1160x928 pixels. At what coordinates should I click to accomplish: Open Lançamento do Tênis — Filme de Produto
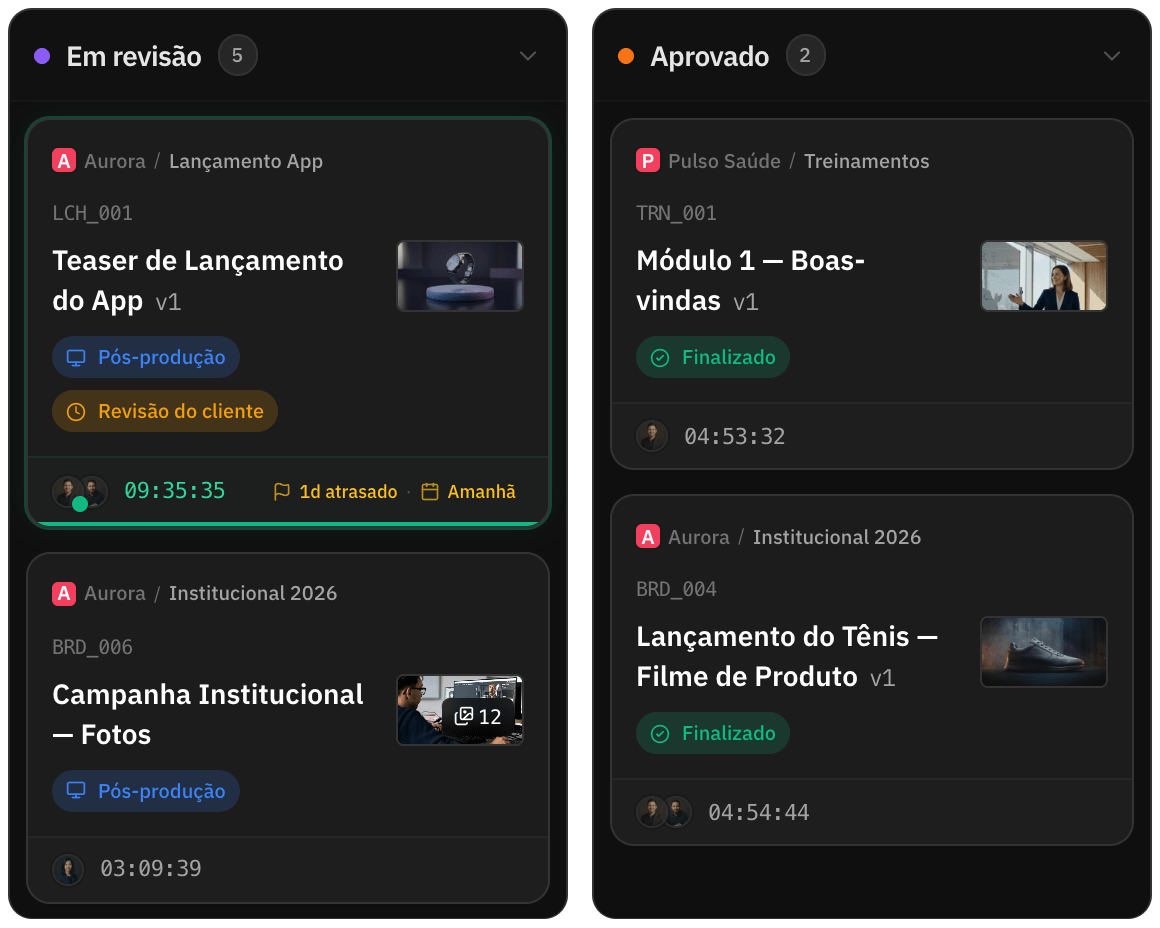pyautogui.click(x=787, y=656)
